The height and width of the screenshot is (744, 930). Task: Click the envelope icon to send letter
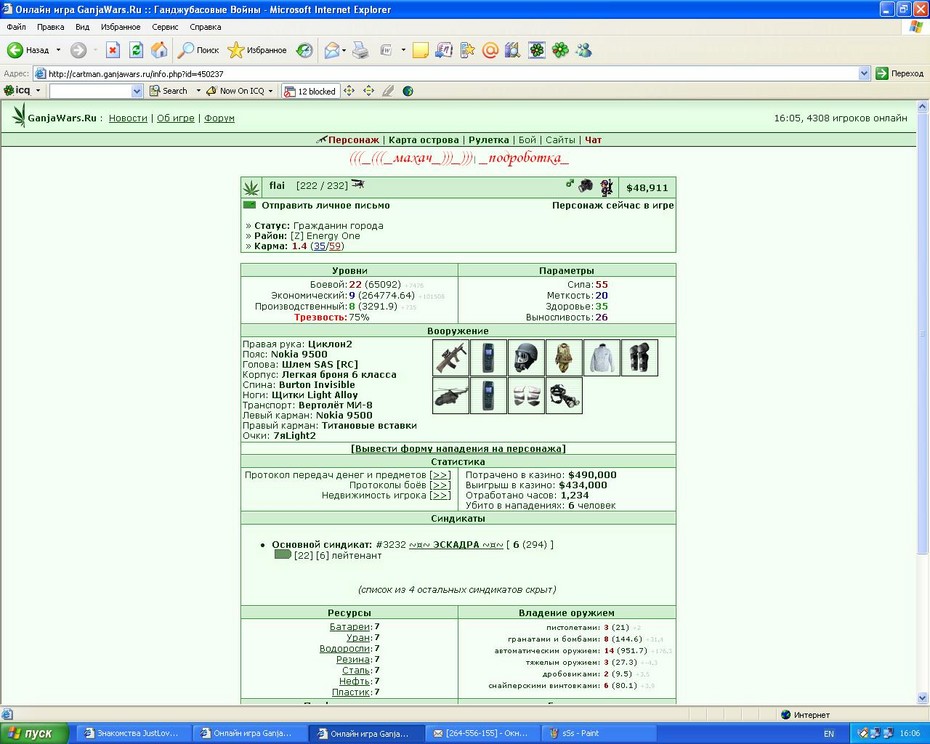click(x=250, y=205)
